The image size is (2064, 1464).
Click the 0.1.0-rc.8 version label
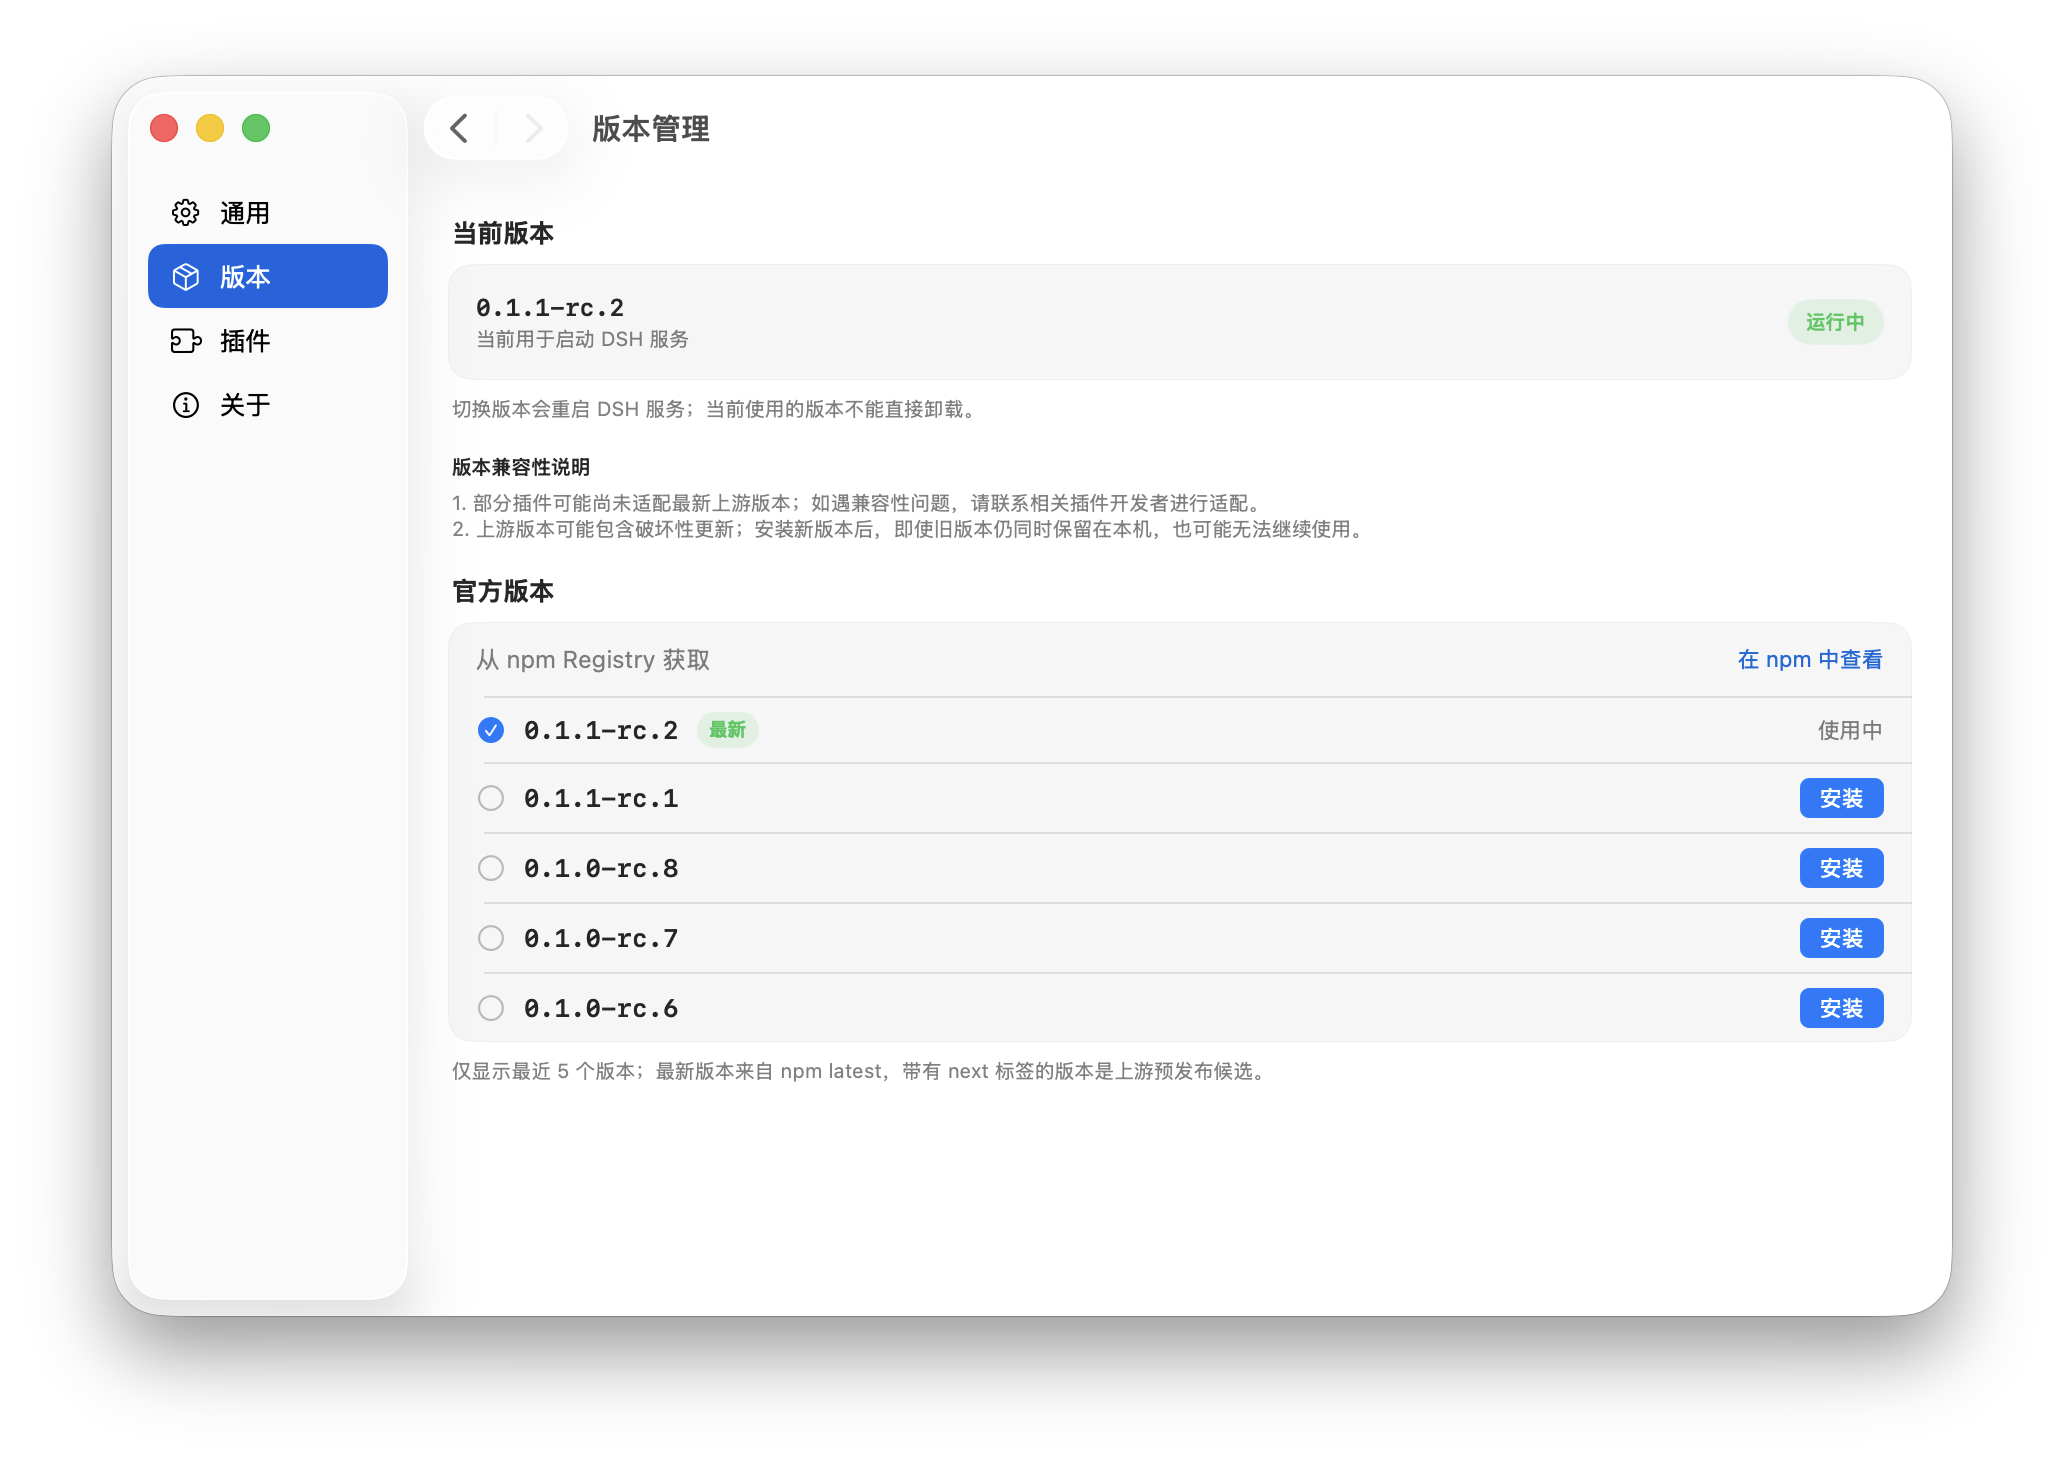coord(601,868)
